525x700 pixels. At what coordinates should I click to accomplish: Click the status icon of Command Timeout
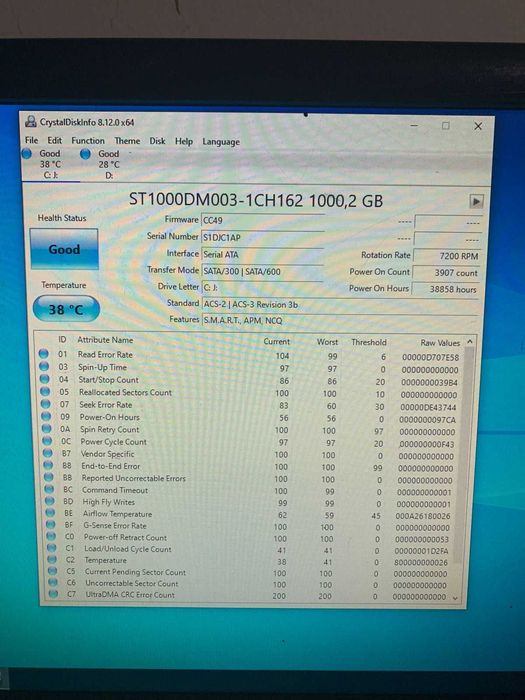50,489
